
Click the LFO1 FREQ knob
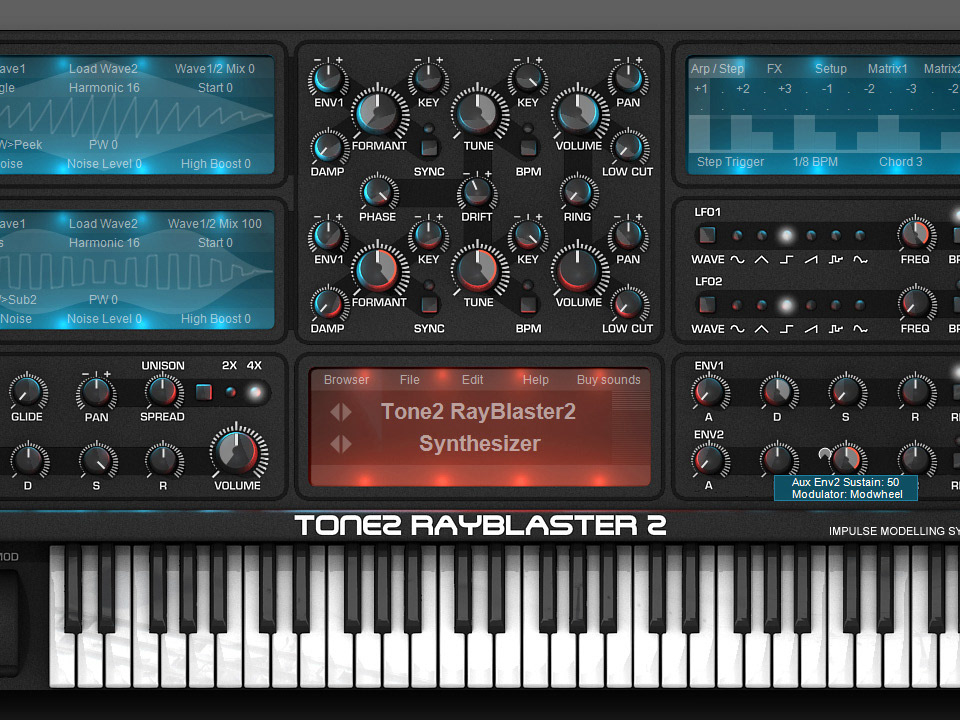pyautogui.click(x=916, y=234)
